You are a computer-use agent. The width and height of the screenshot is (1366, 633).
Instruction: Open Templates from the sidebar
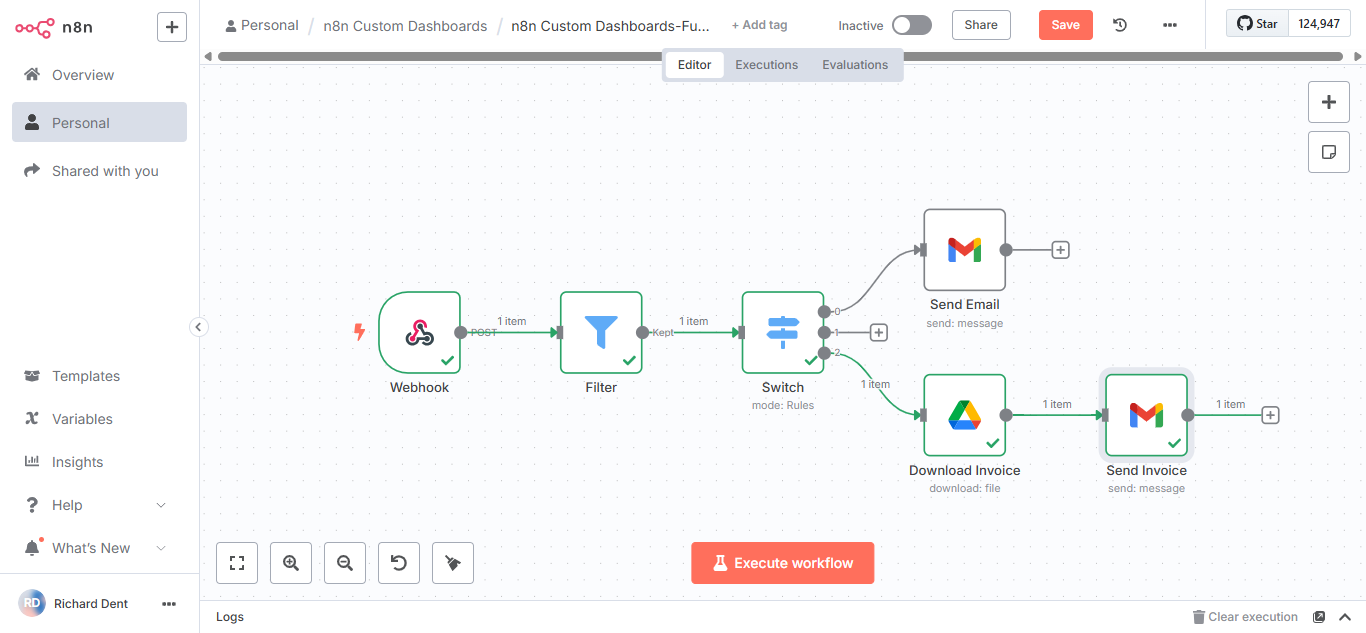point(99,376)
